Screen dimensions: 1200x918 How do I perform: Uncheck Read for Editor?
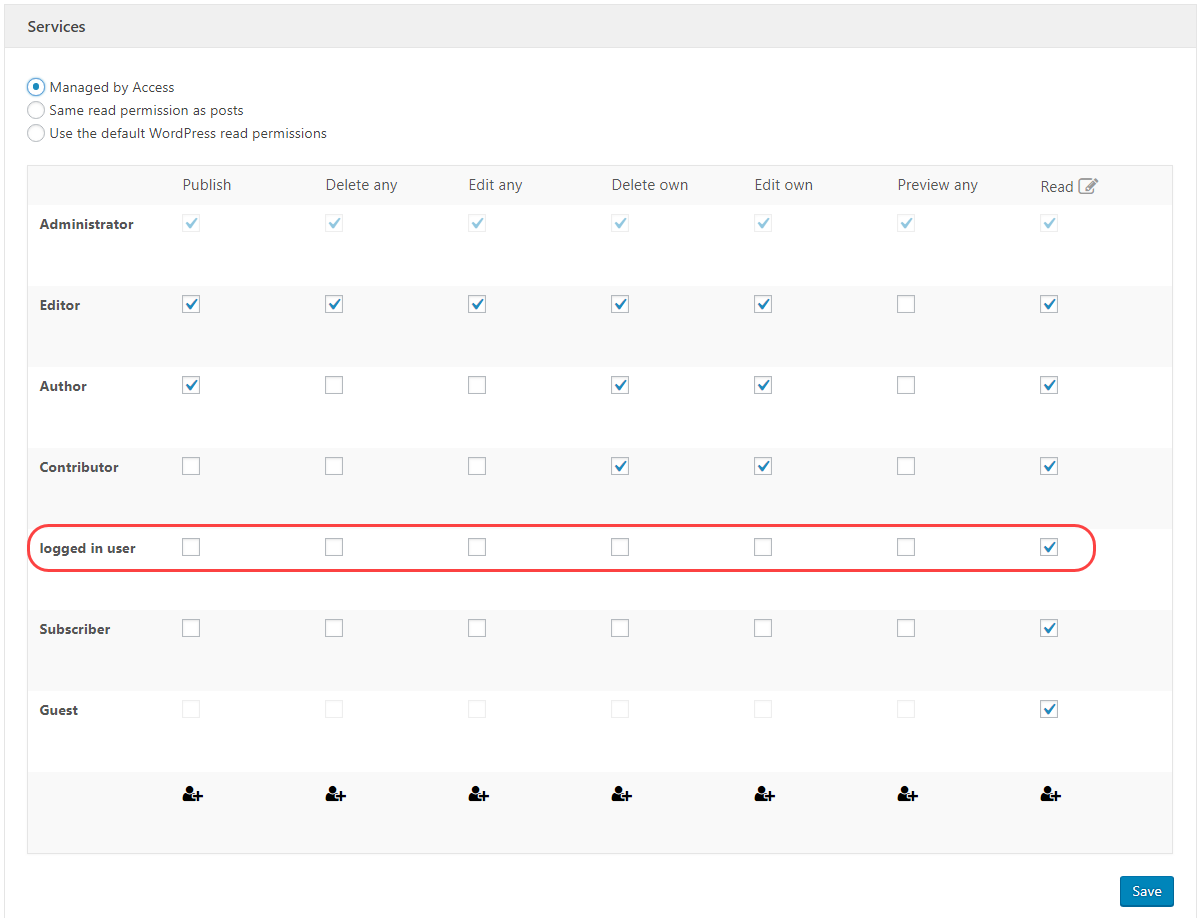click(x=1049, y=304)
